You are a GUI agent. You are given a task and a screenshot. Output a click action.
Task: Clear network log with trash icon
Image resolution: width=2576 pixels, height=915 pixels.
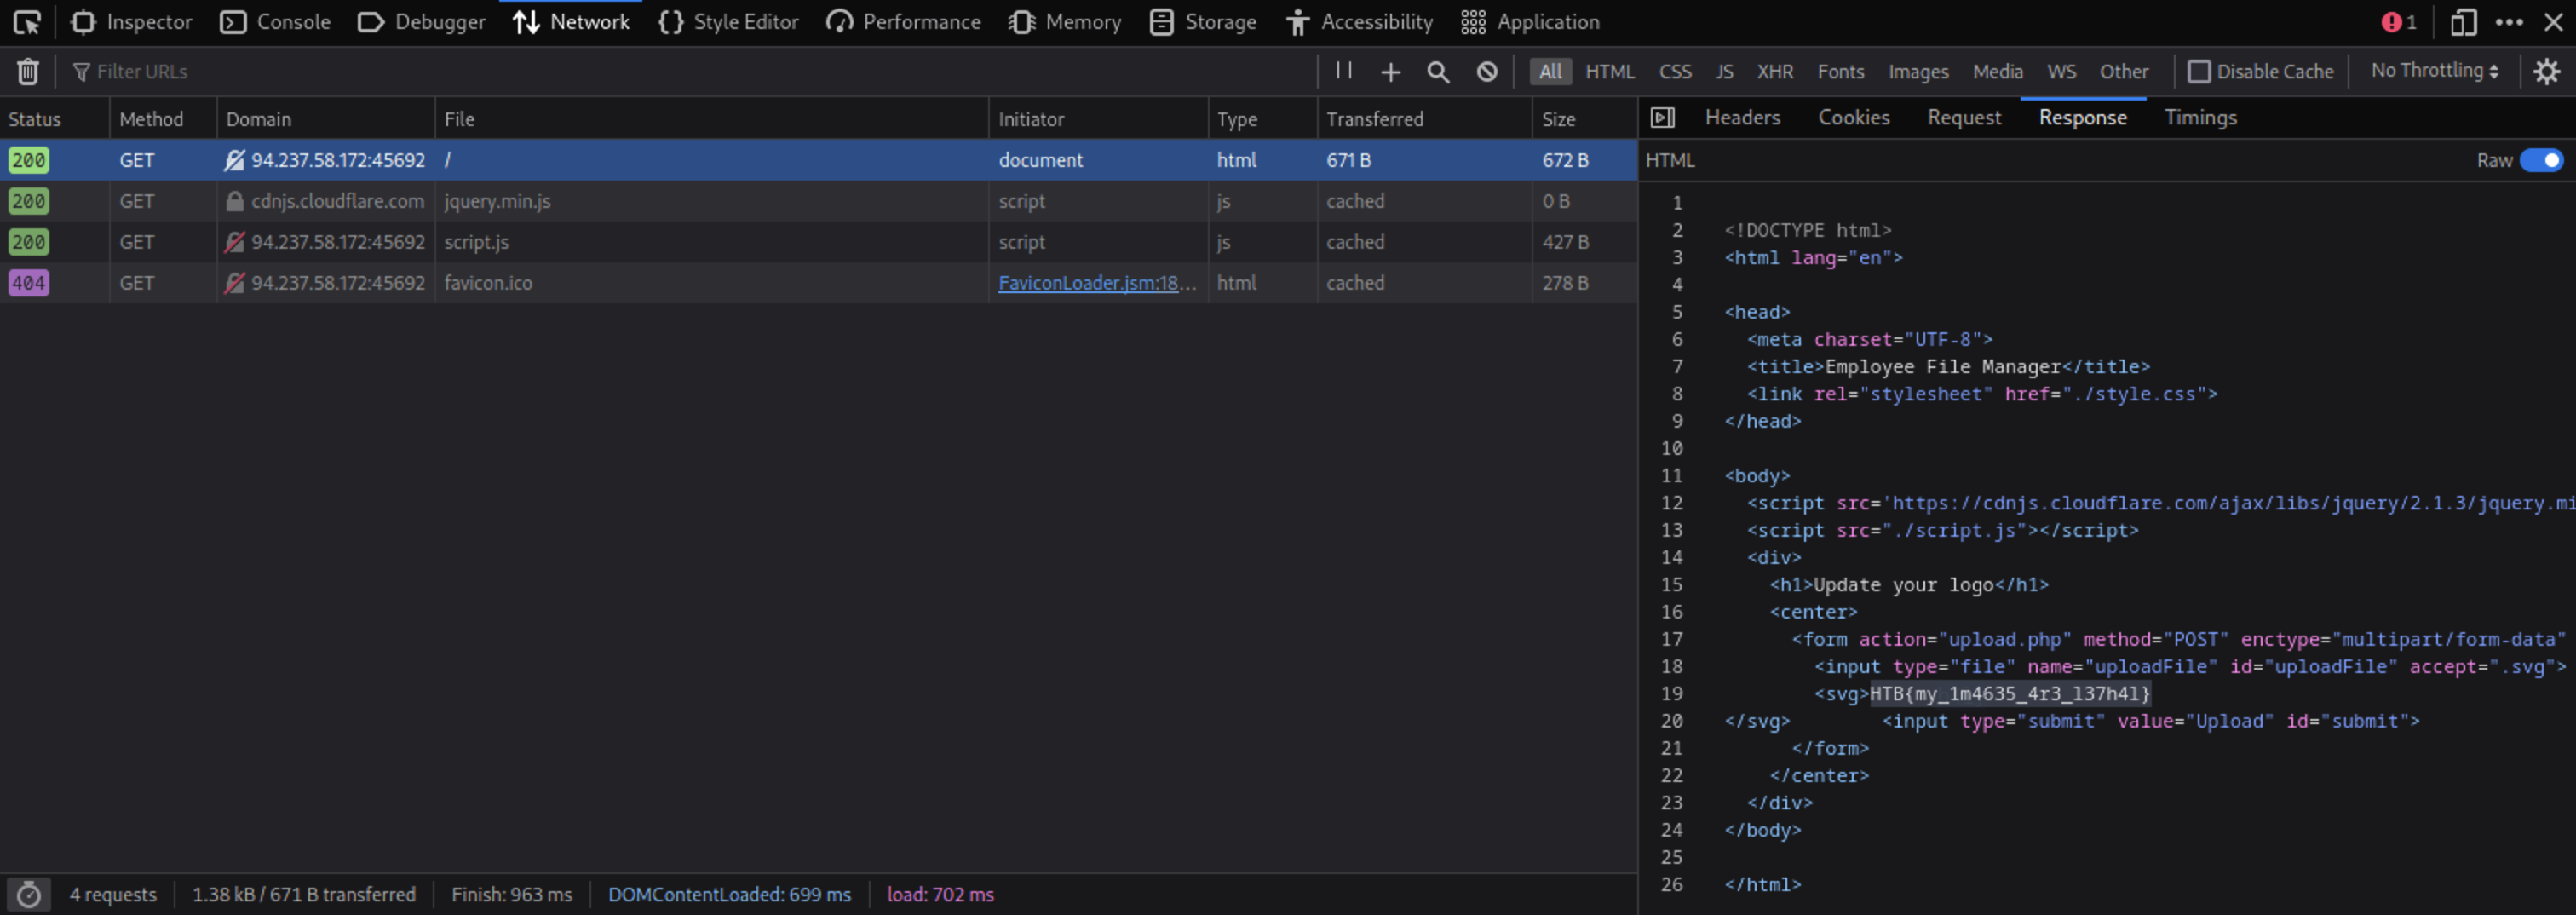pyautogui.click(x=28, y=71)
